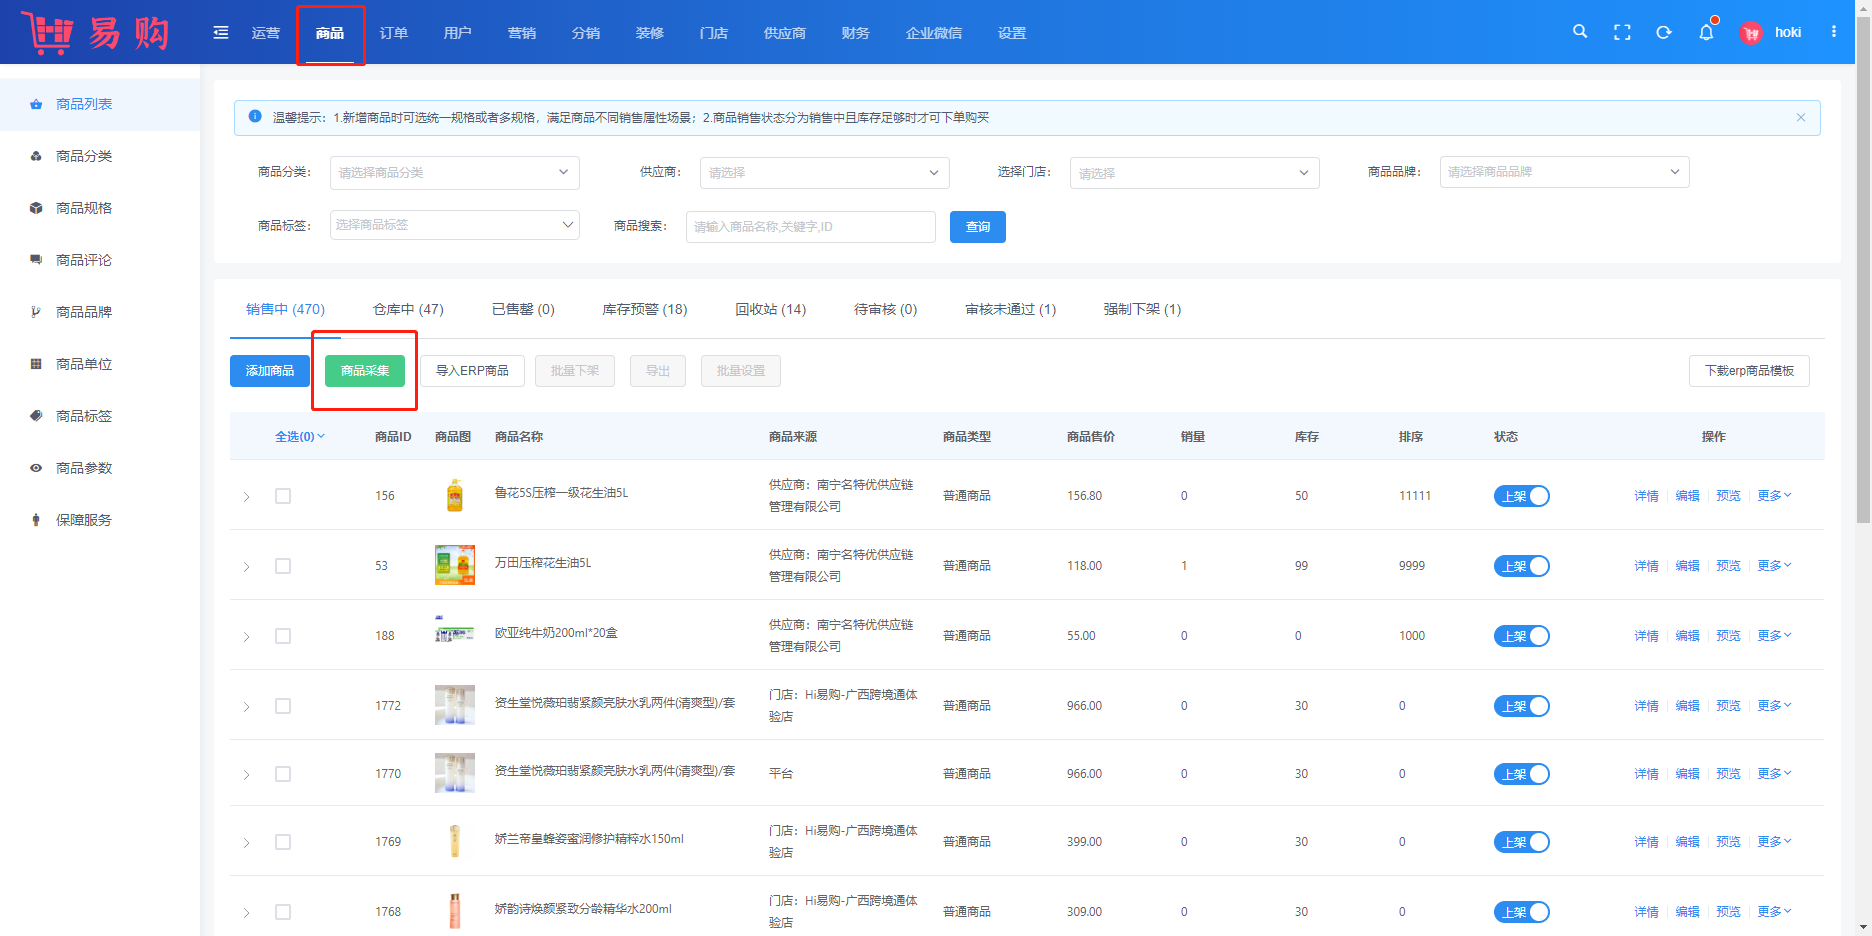The width and height of the screenshot is (1872, 936).
Task: Switch to the 仓库中 (47) tab
Action: [x=408, y=310]
